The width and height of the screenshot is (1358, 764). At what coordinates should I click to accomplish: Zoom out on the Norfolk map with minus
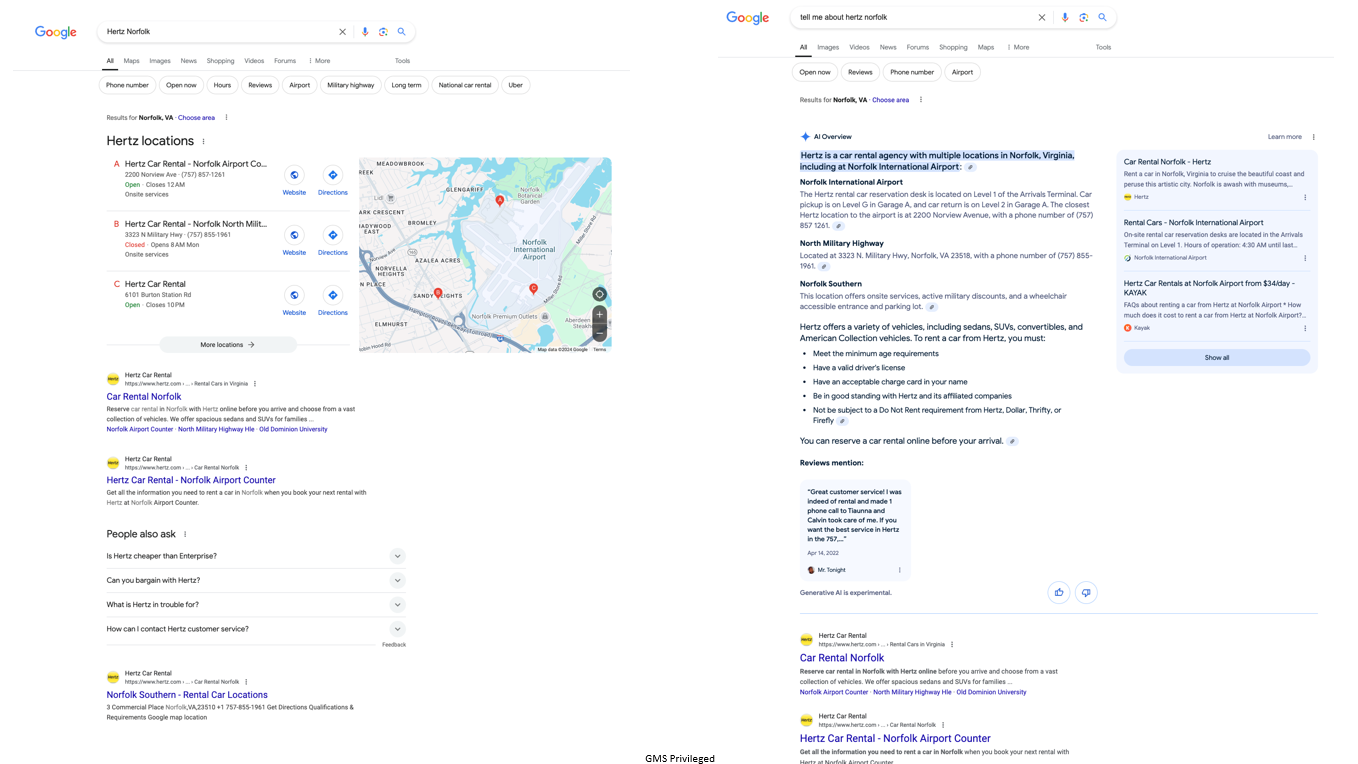pos(599,334)
